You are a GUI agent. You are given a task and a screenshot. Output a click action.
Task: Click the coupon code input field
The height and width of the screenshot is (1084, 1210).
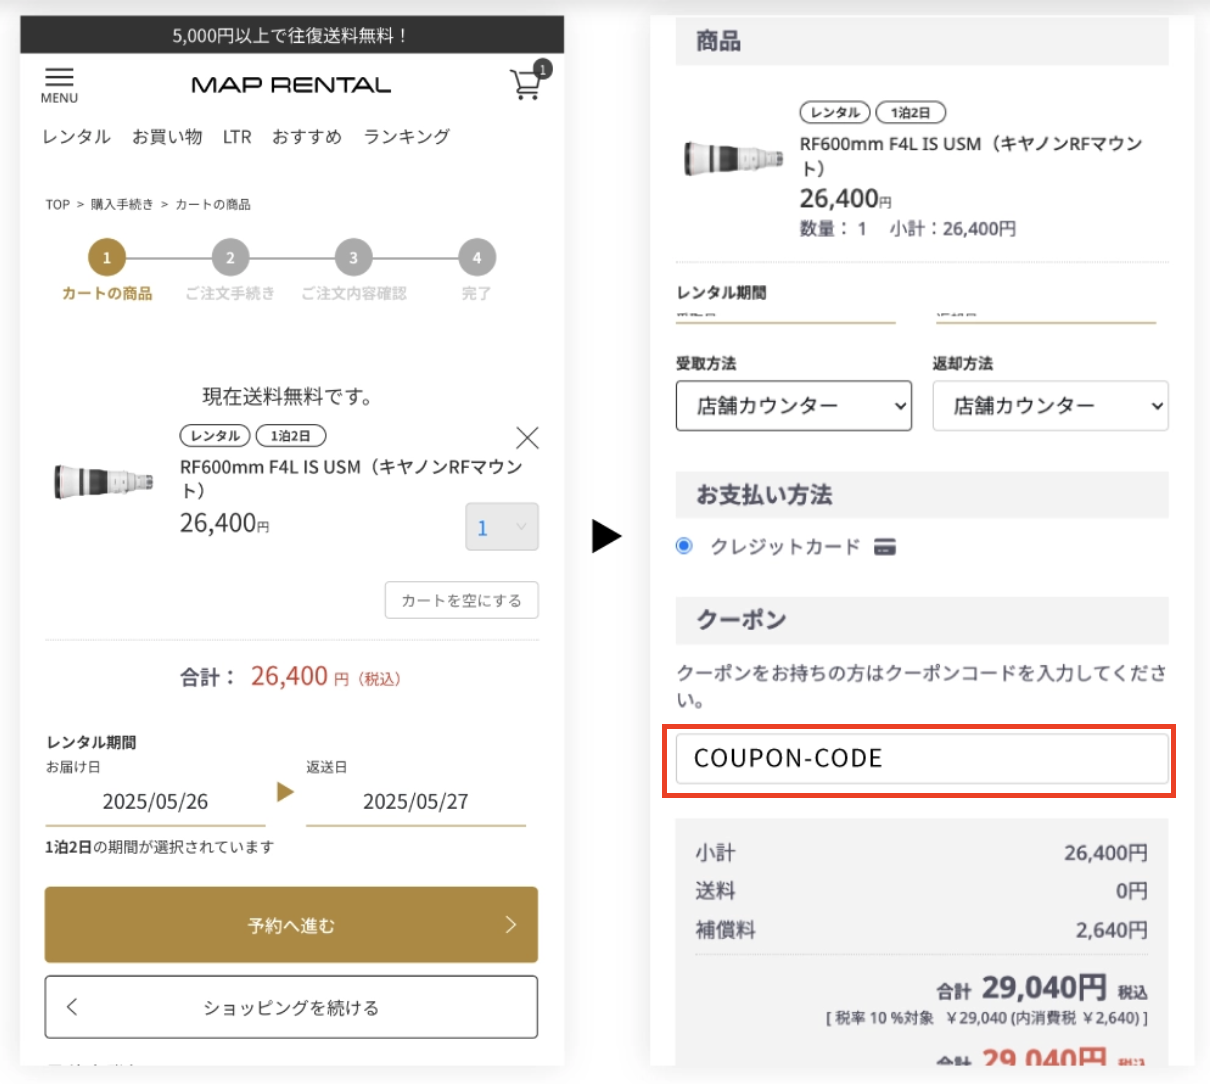coord(920,759)
